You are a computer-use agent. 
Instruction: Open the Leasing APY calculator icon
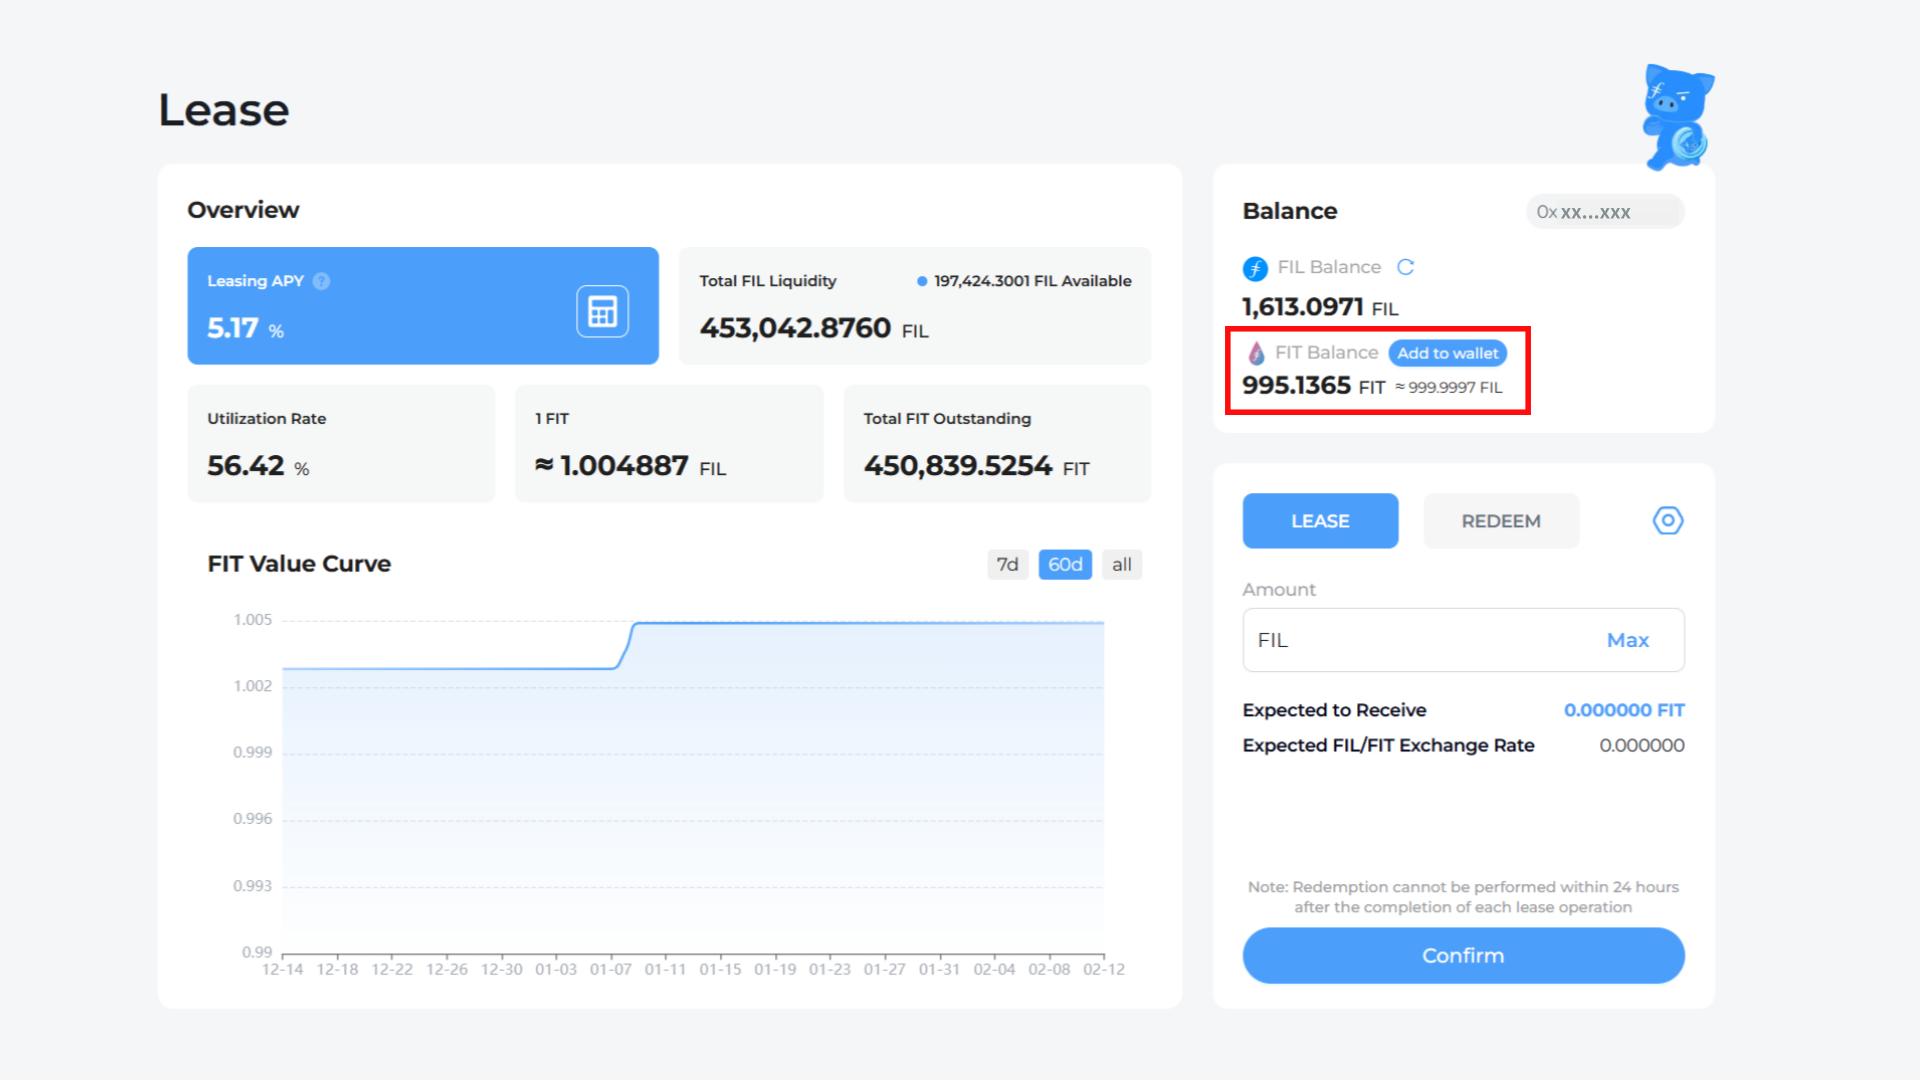pos(602,311)
